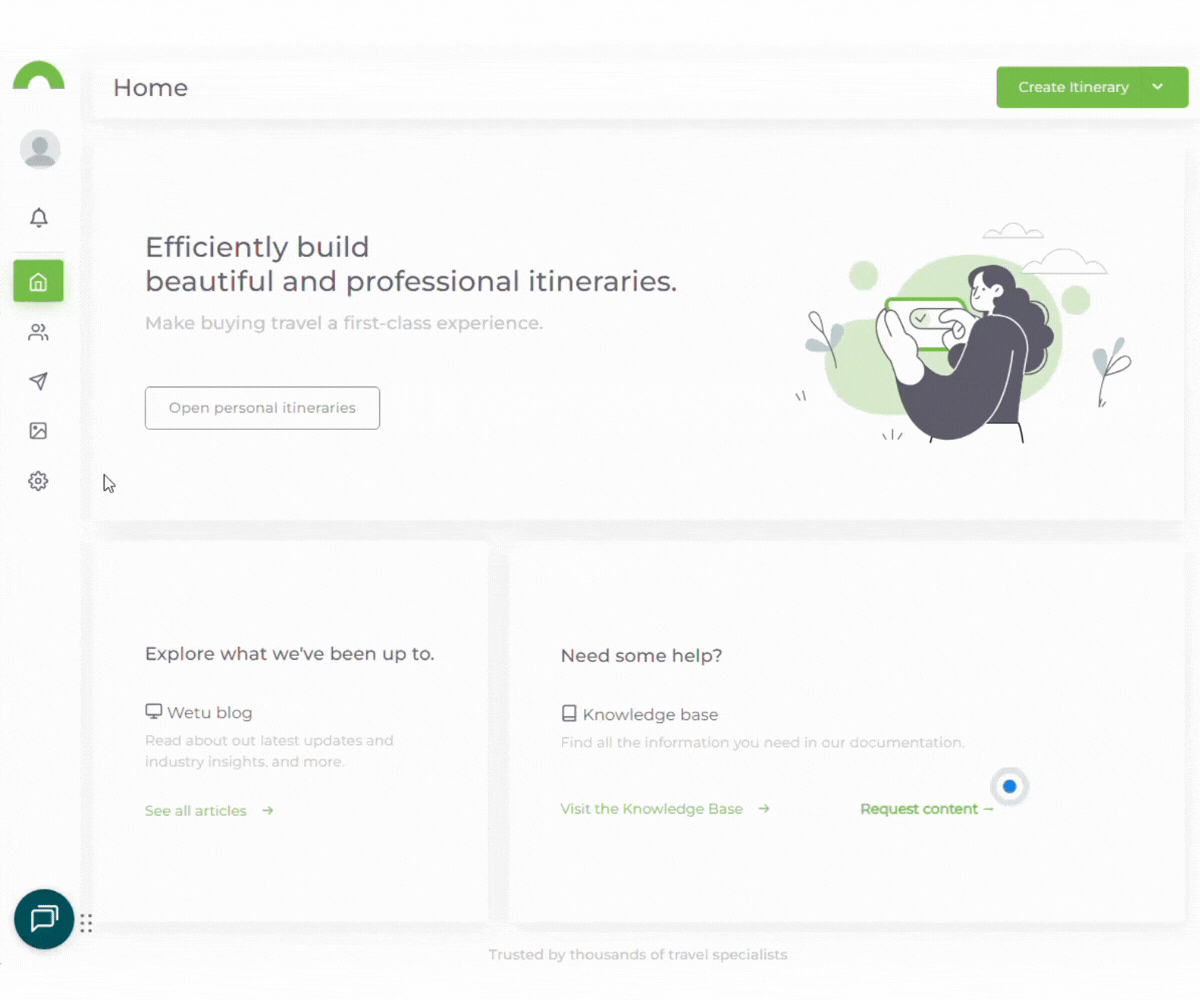Click the paper plane sidebar icon
This screenshot has width=1200, height=1000.
pos(39,381)
